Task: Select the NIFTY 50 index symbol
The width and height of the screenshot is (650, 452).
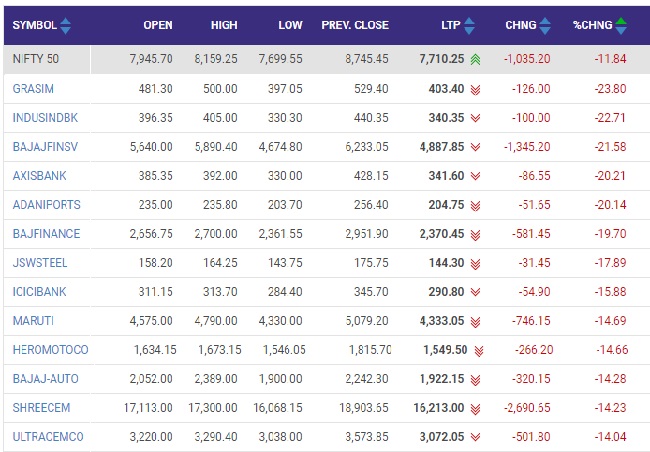Action: point(36,59)
